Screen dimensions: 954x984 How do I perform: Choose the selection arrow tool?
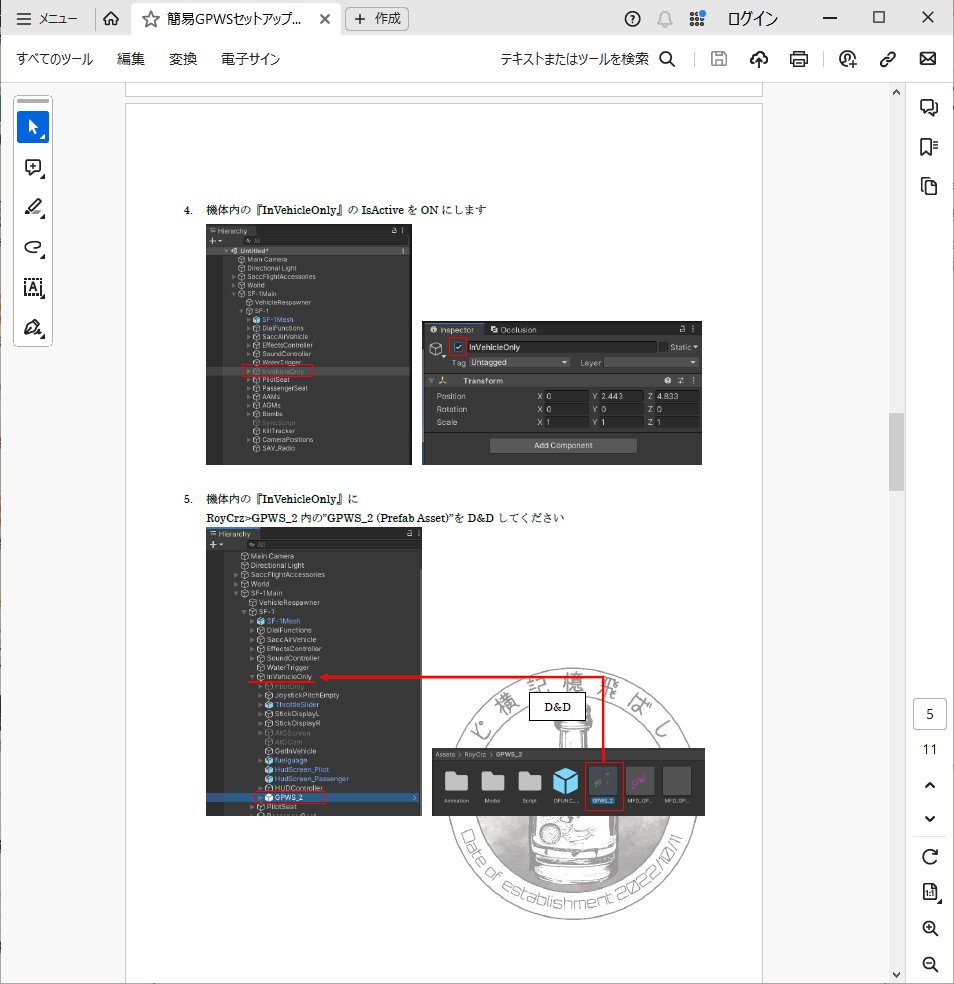tap(33, 127)
